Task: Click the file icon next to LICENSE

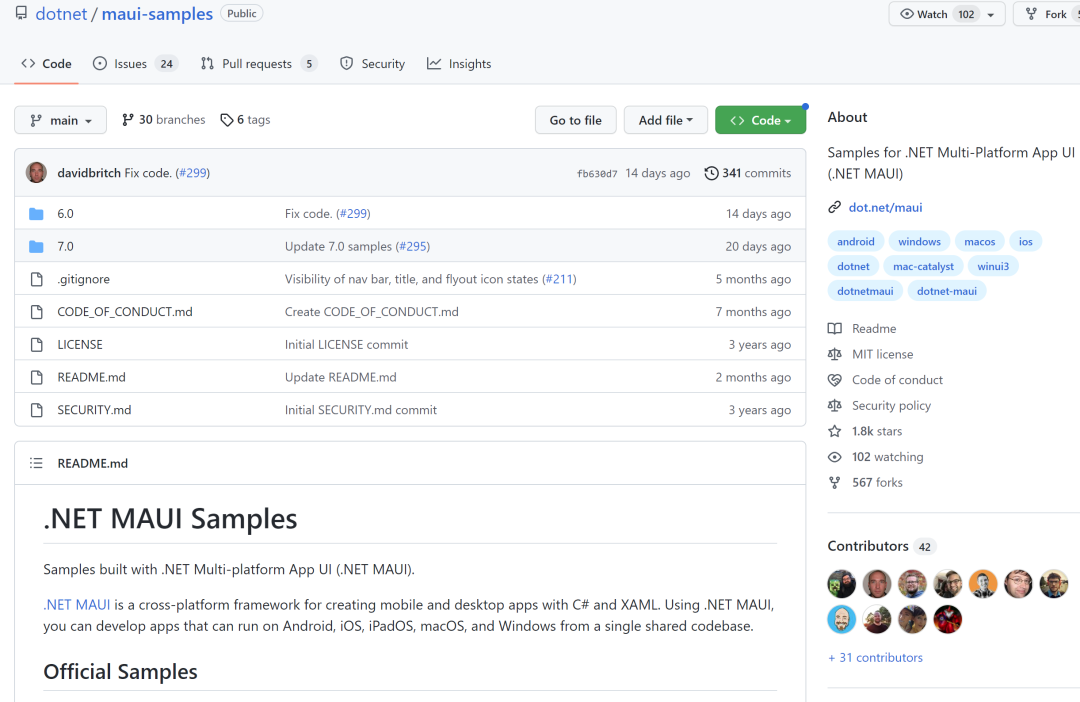Action: tap(37, 344)
